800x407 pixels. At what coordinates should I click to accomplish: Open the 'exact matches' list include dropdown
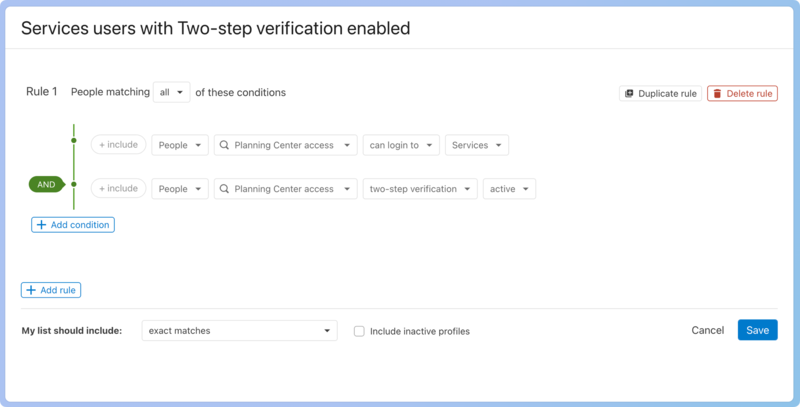click(239, 330)
